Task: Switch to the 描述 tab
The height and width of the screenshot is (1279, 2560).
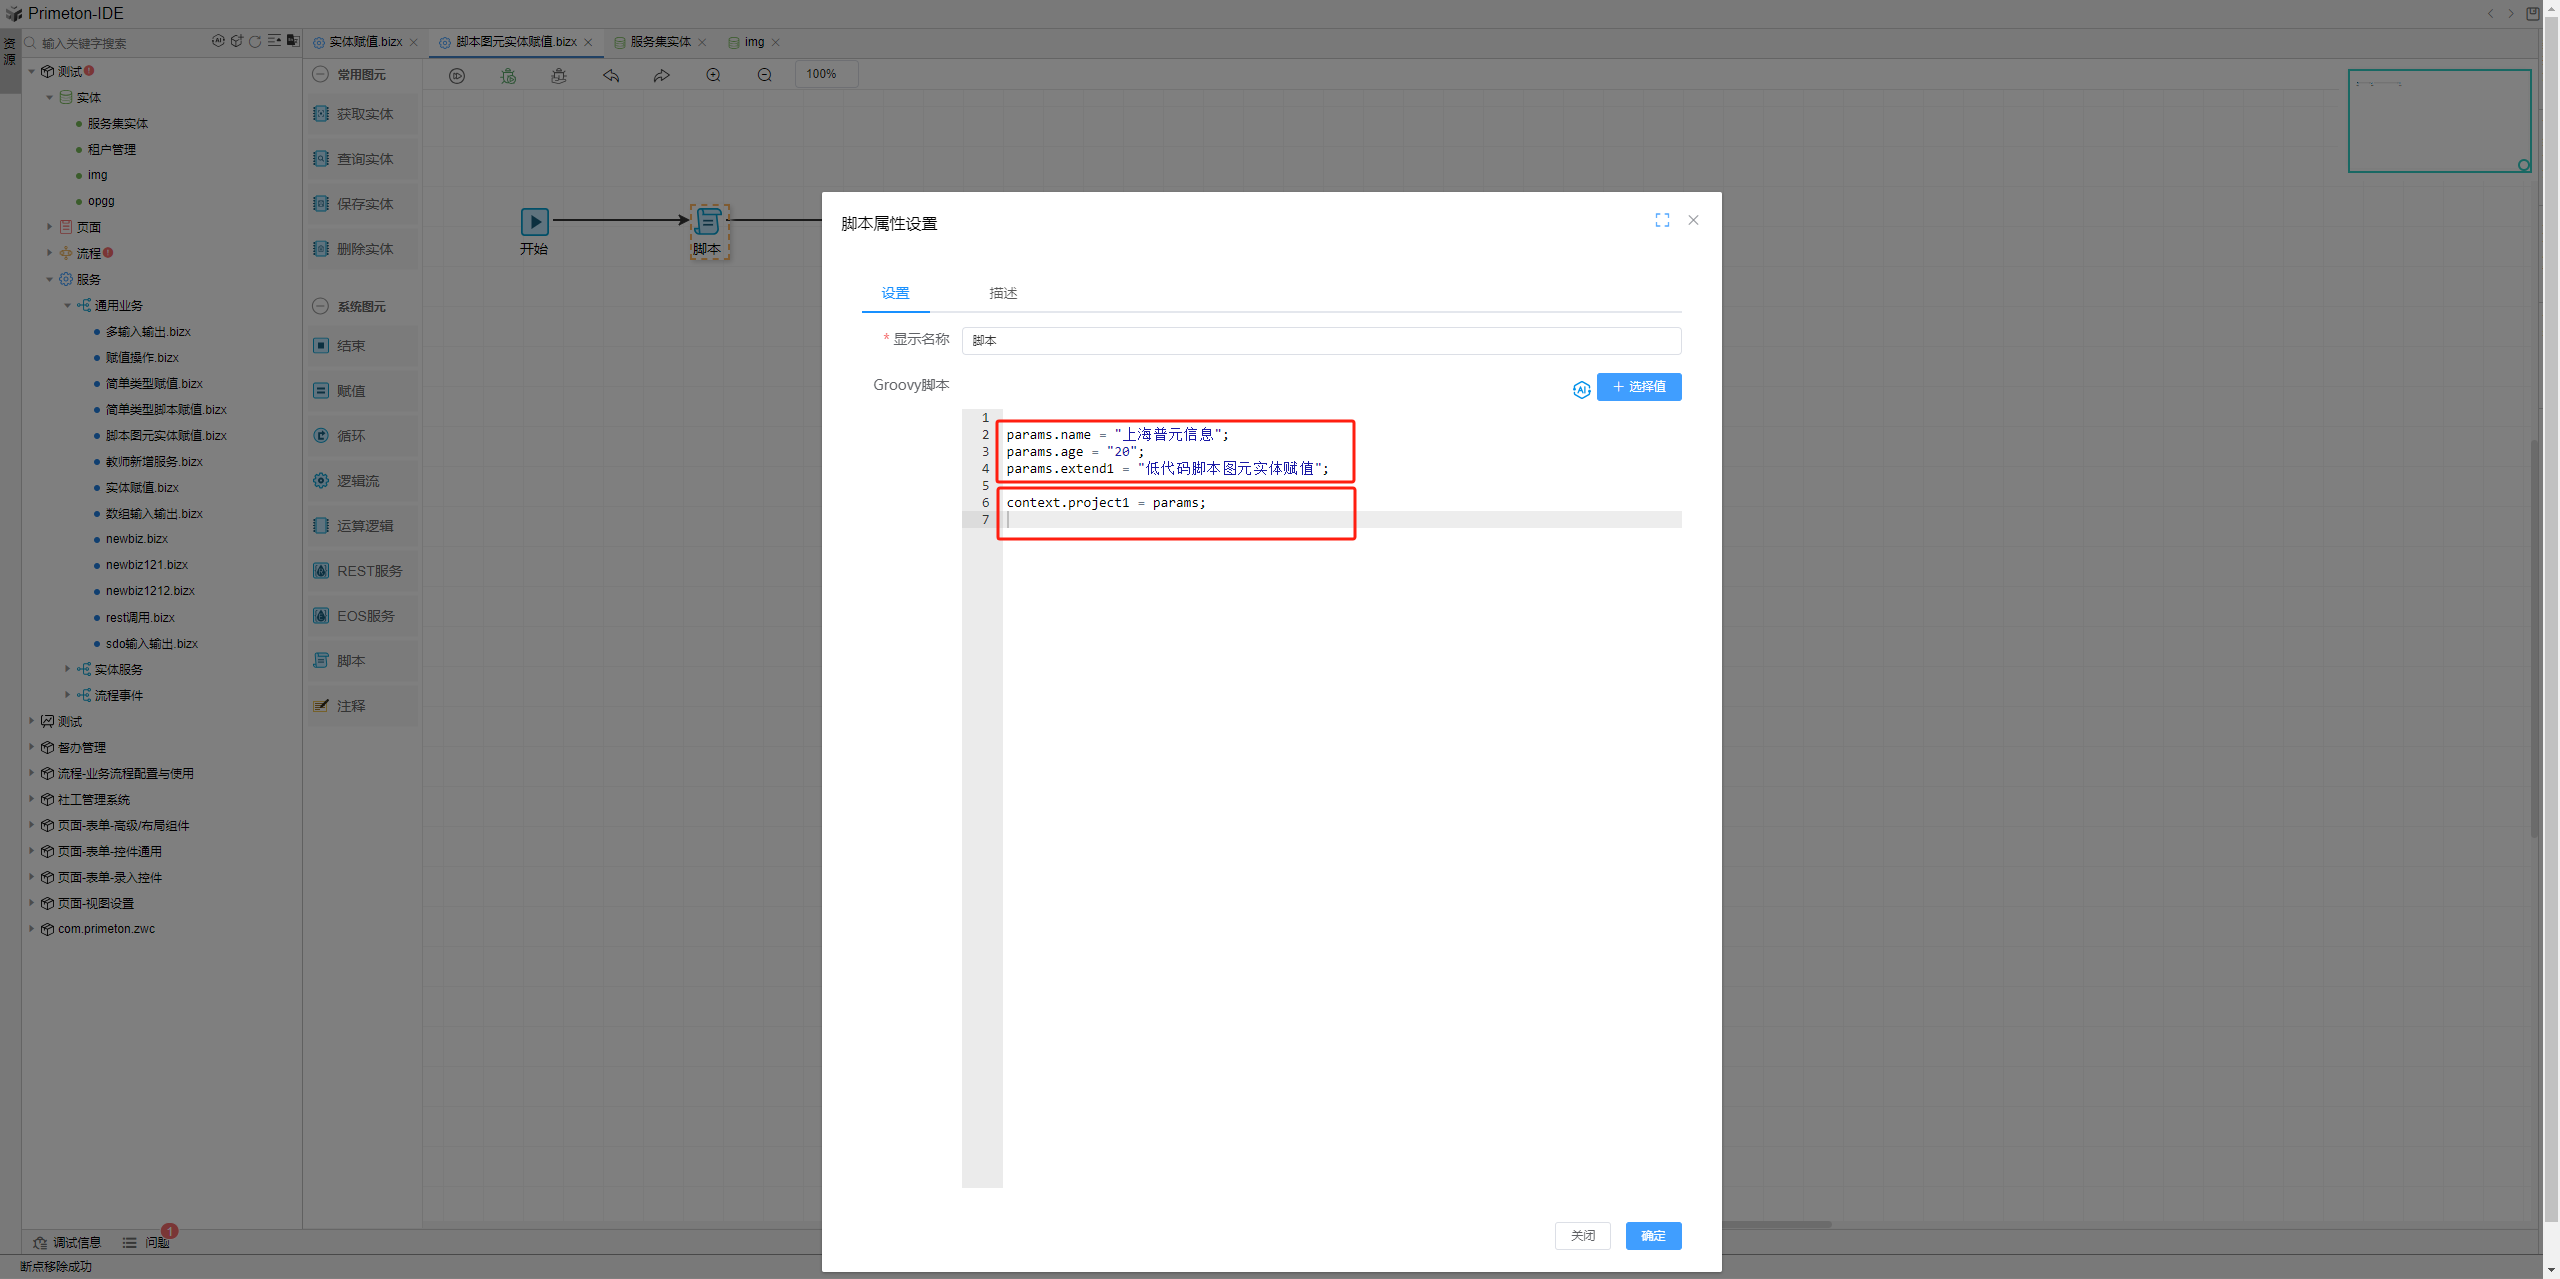Action: (x=1002, y=293)
